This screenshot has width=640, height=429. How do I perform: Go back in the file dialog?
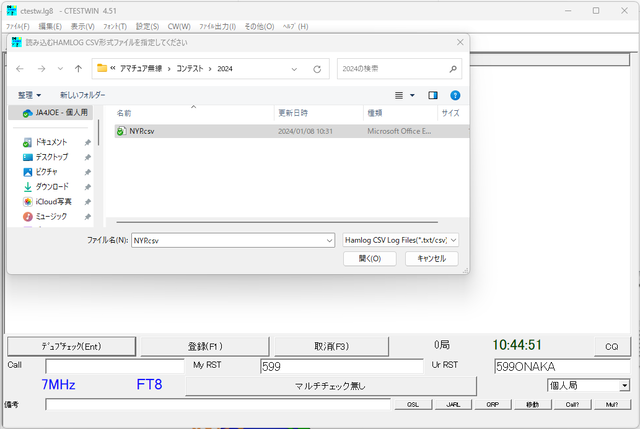point(20,69)
